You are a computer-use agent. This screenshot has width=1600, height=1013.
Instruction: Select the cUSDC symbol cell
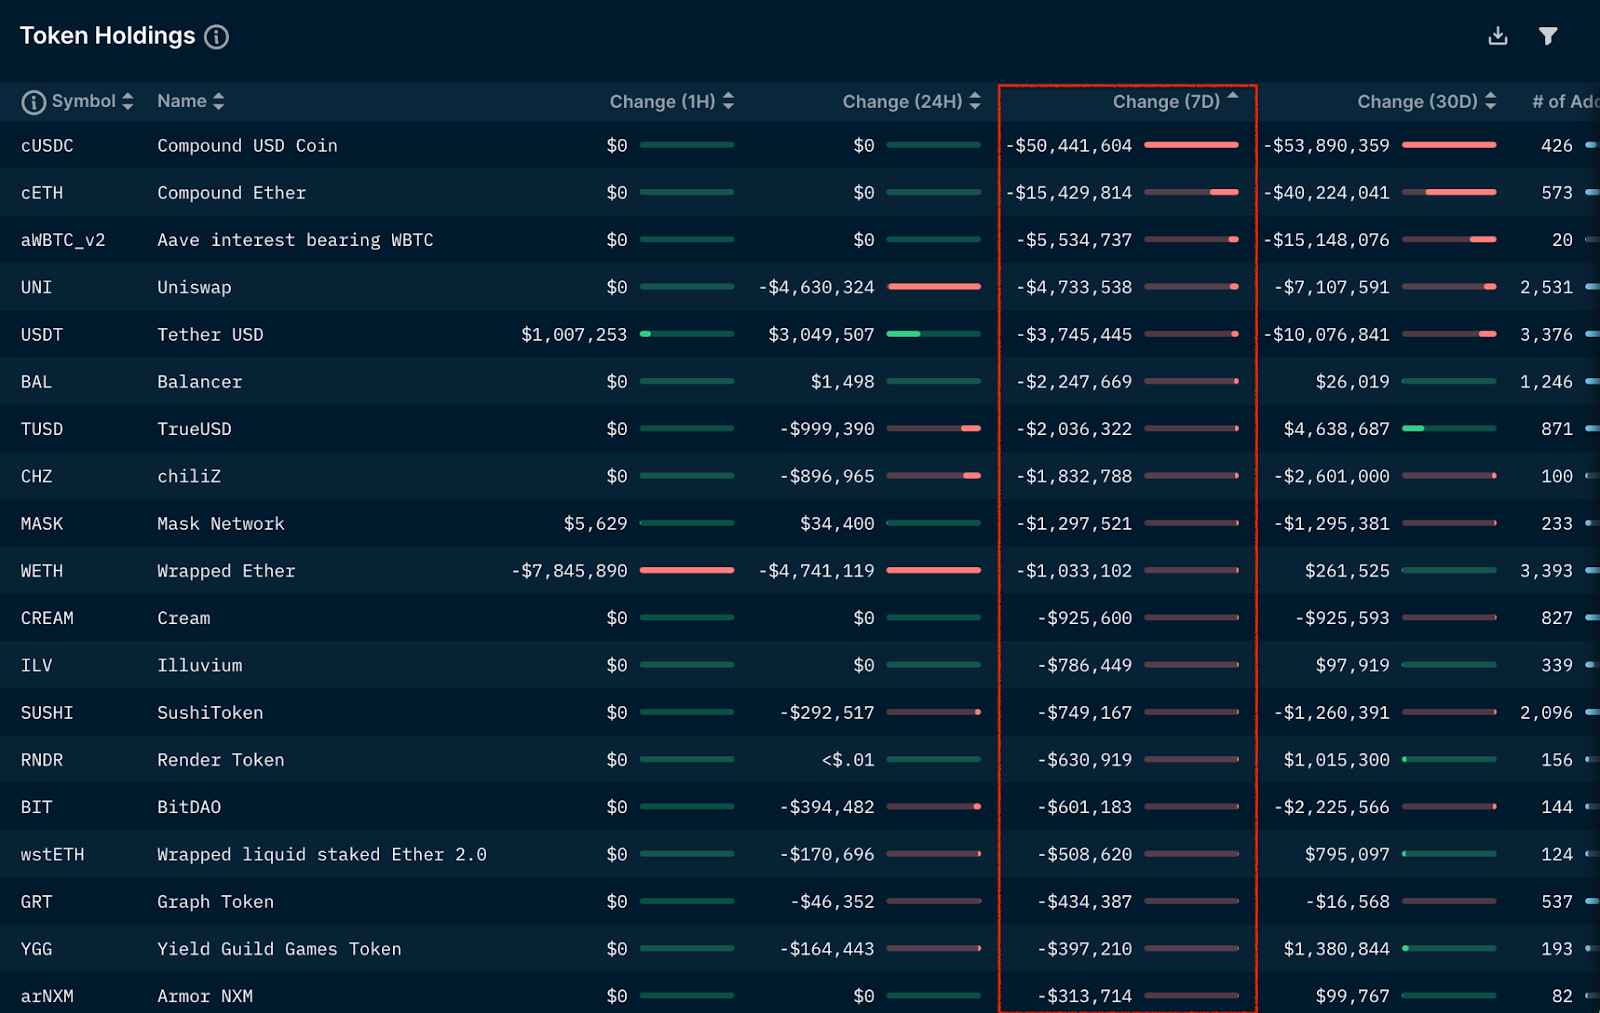click(x=47, y=146)
